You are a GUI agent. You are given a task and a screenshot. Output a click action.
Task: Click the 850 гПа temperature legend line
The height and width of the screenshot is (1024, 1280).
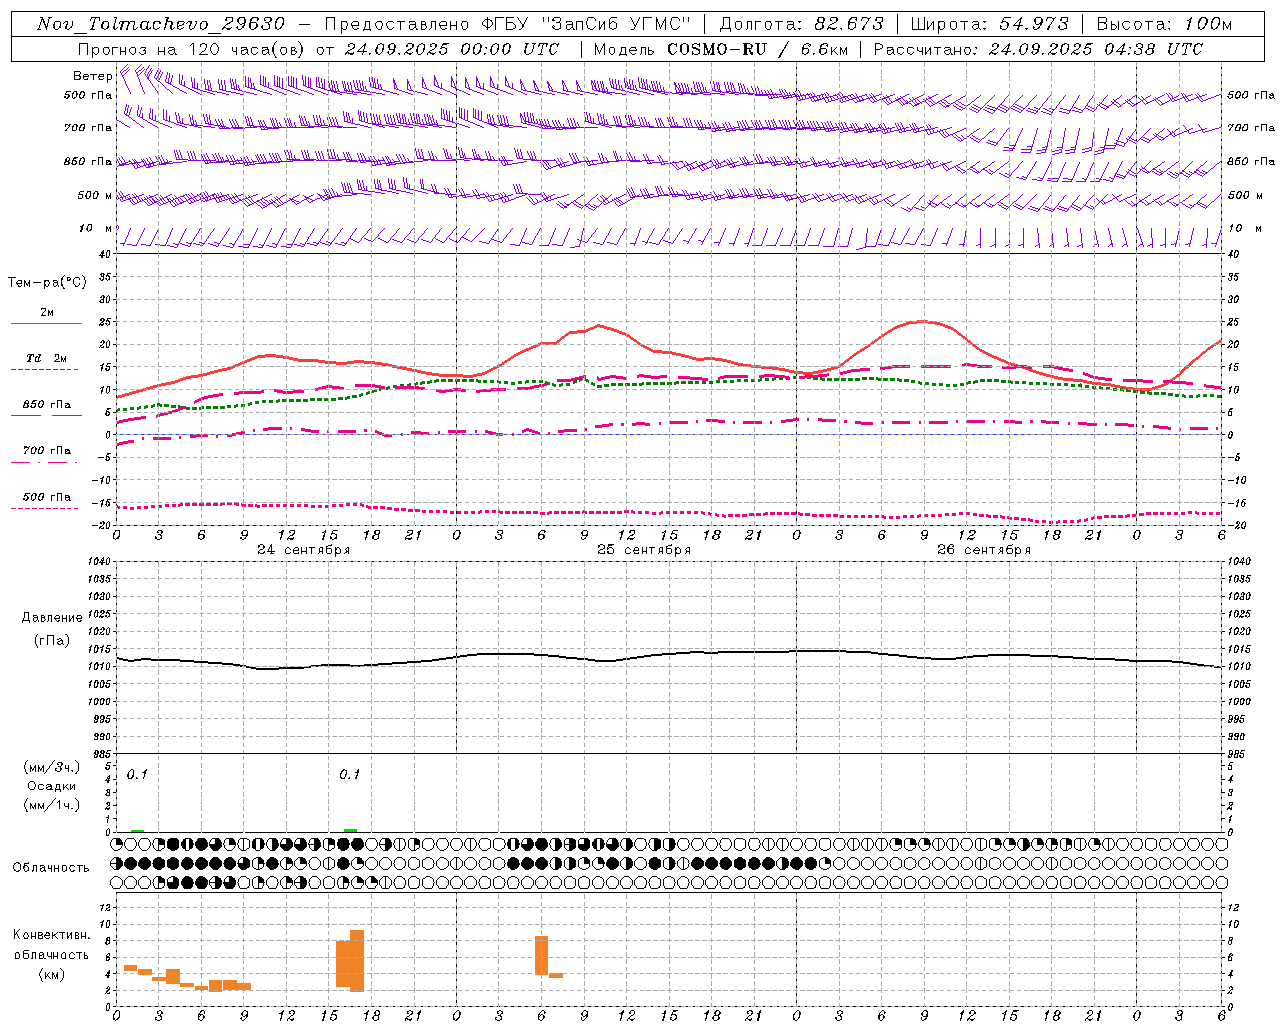pos(46,415)
